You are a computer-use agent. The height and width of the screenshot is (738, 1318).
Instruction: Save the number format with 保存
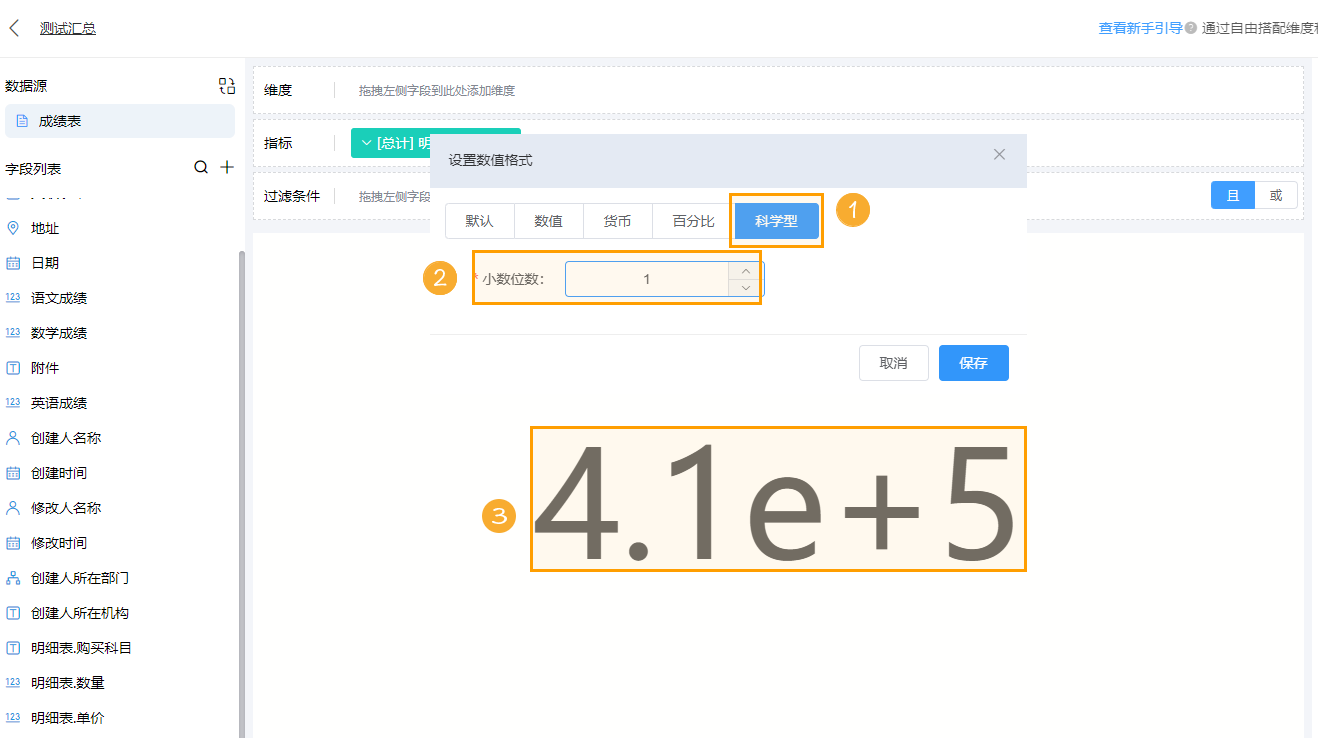click(973, 363)
